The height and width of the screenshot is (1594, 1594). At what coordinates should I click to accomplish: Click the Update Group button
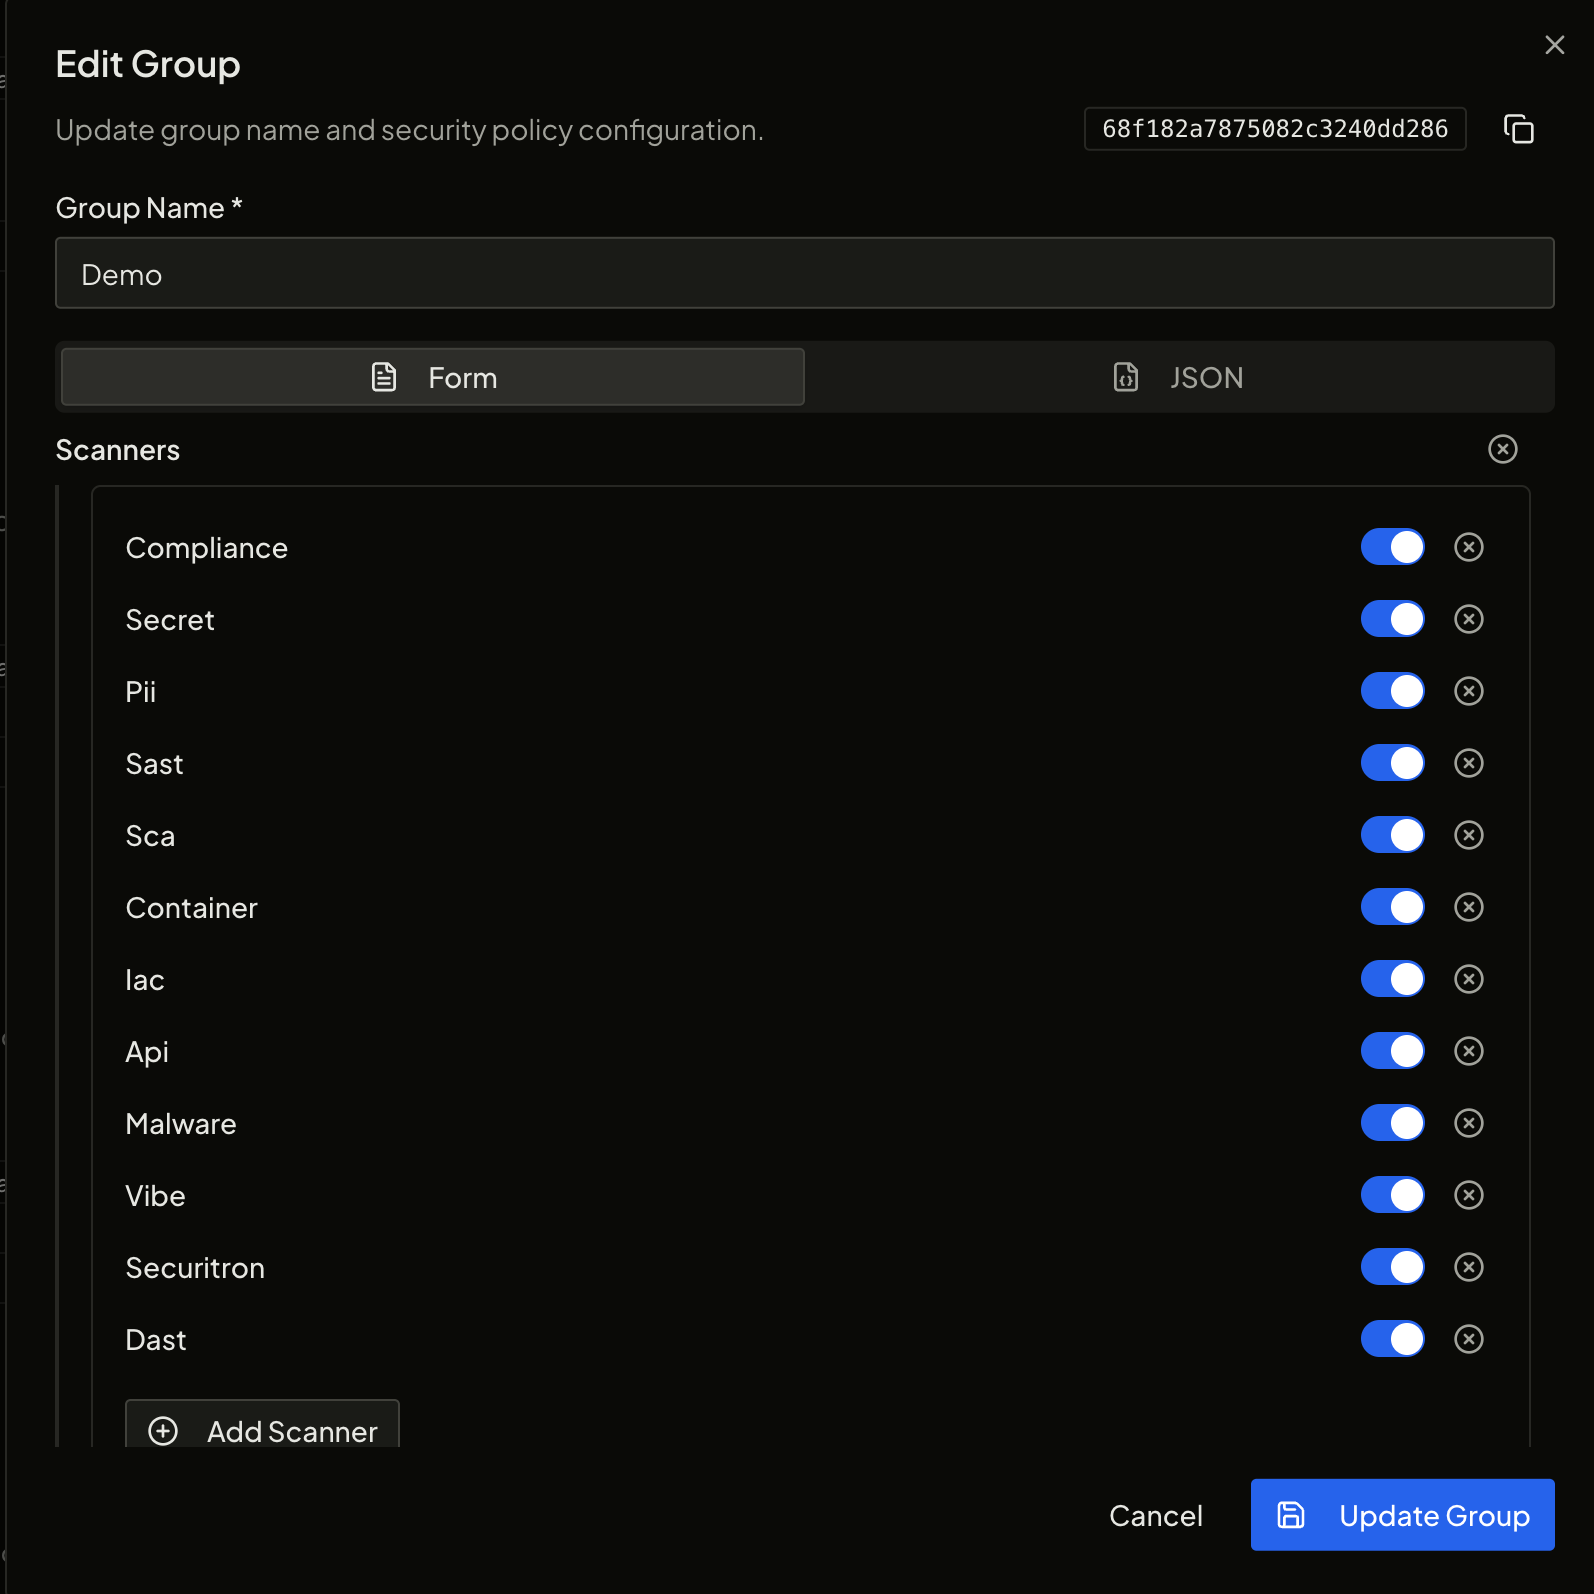1402,1515
